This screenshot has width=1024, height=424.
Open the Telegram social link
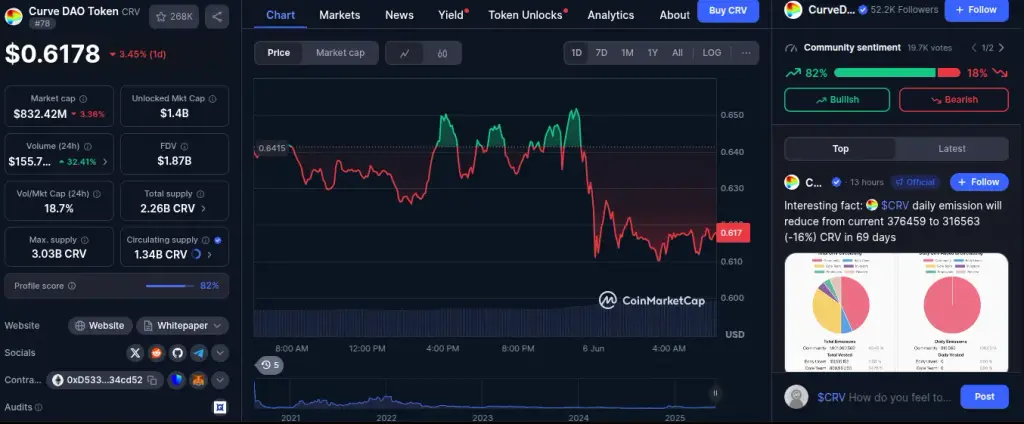tap(199, 353)
